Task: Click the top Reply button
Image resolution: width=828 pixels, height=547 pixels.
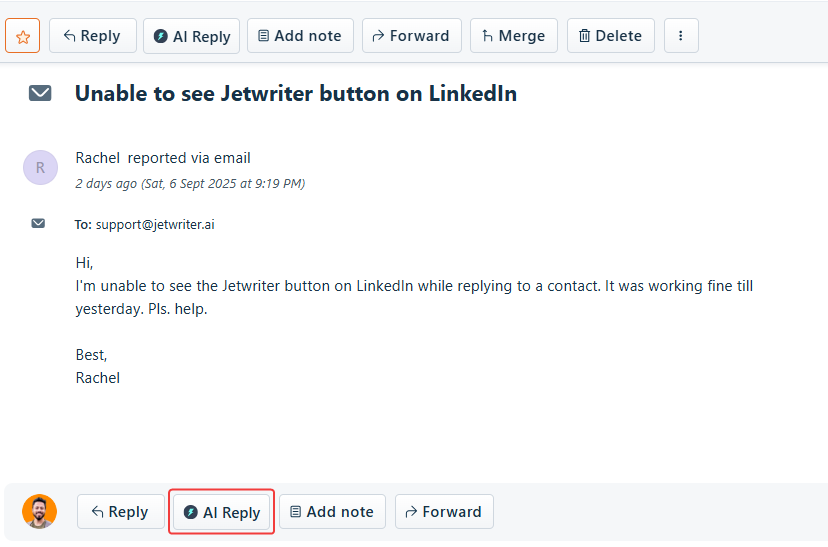Action: [x=92, y=36]
